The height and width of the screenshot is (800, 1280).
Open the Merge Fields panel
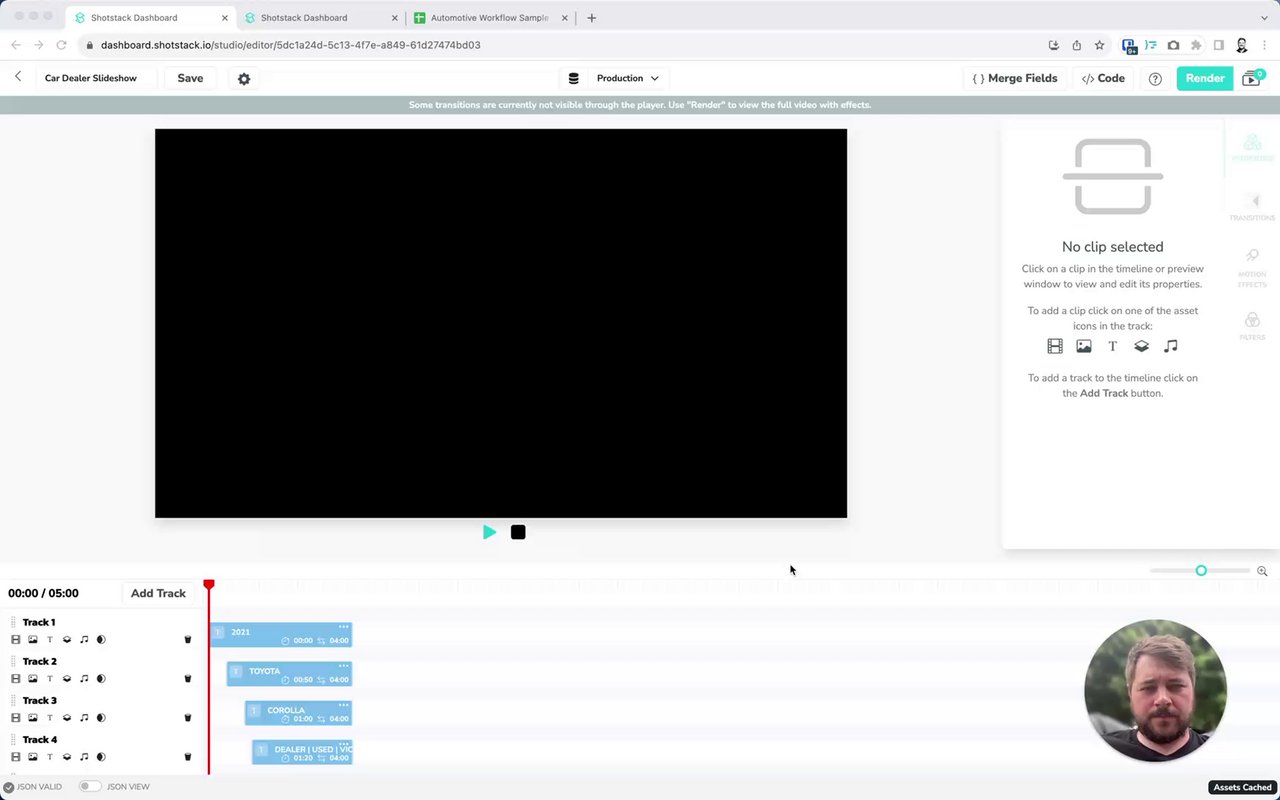pos(1014,78)
